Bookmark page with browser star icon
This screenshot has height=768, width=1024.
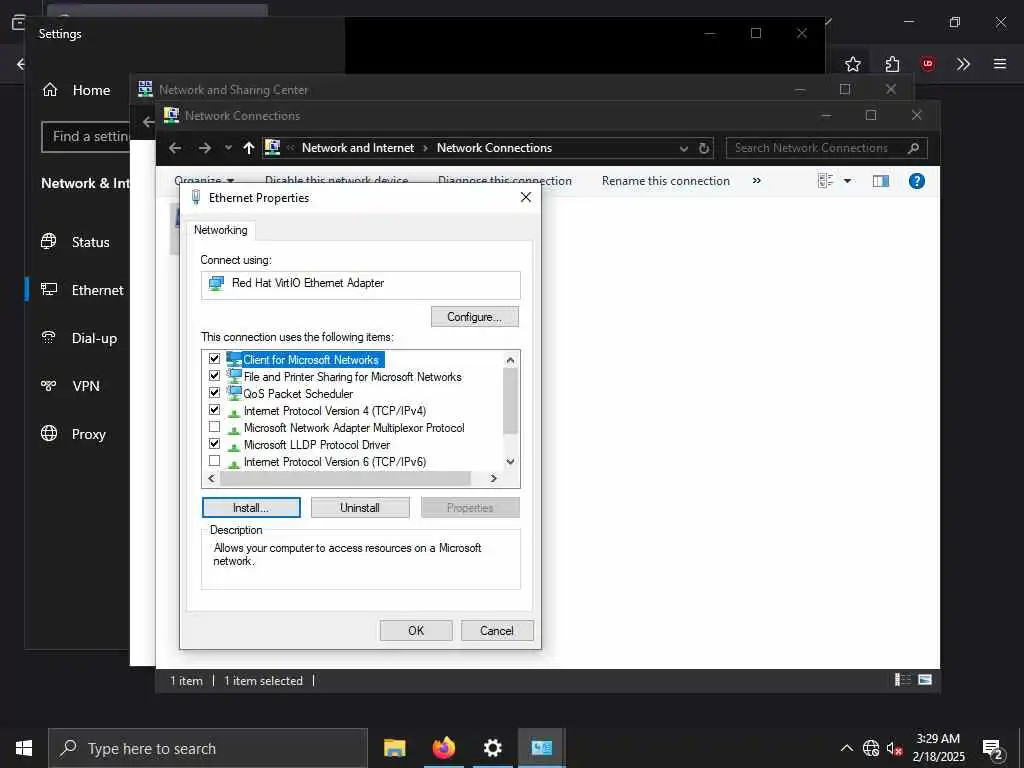click(852, 64)
